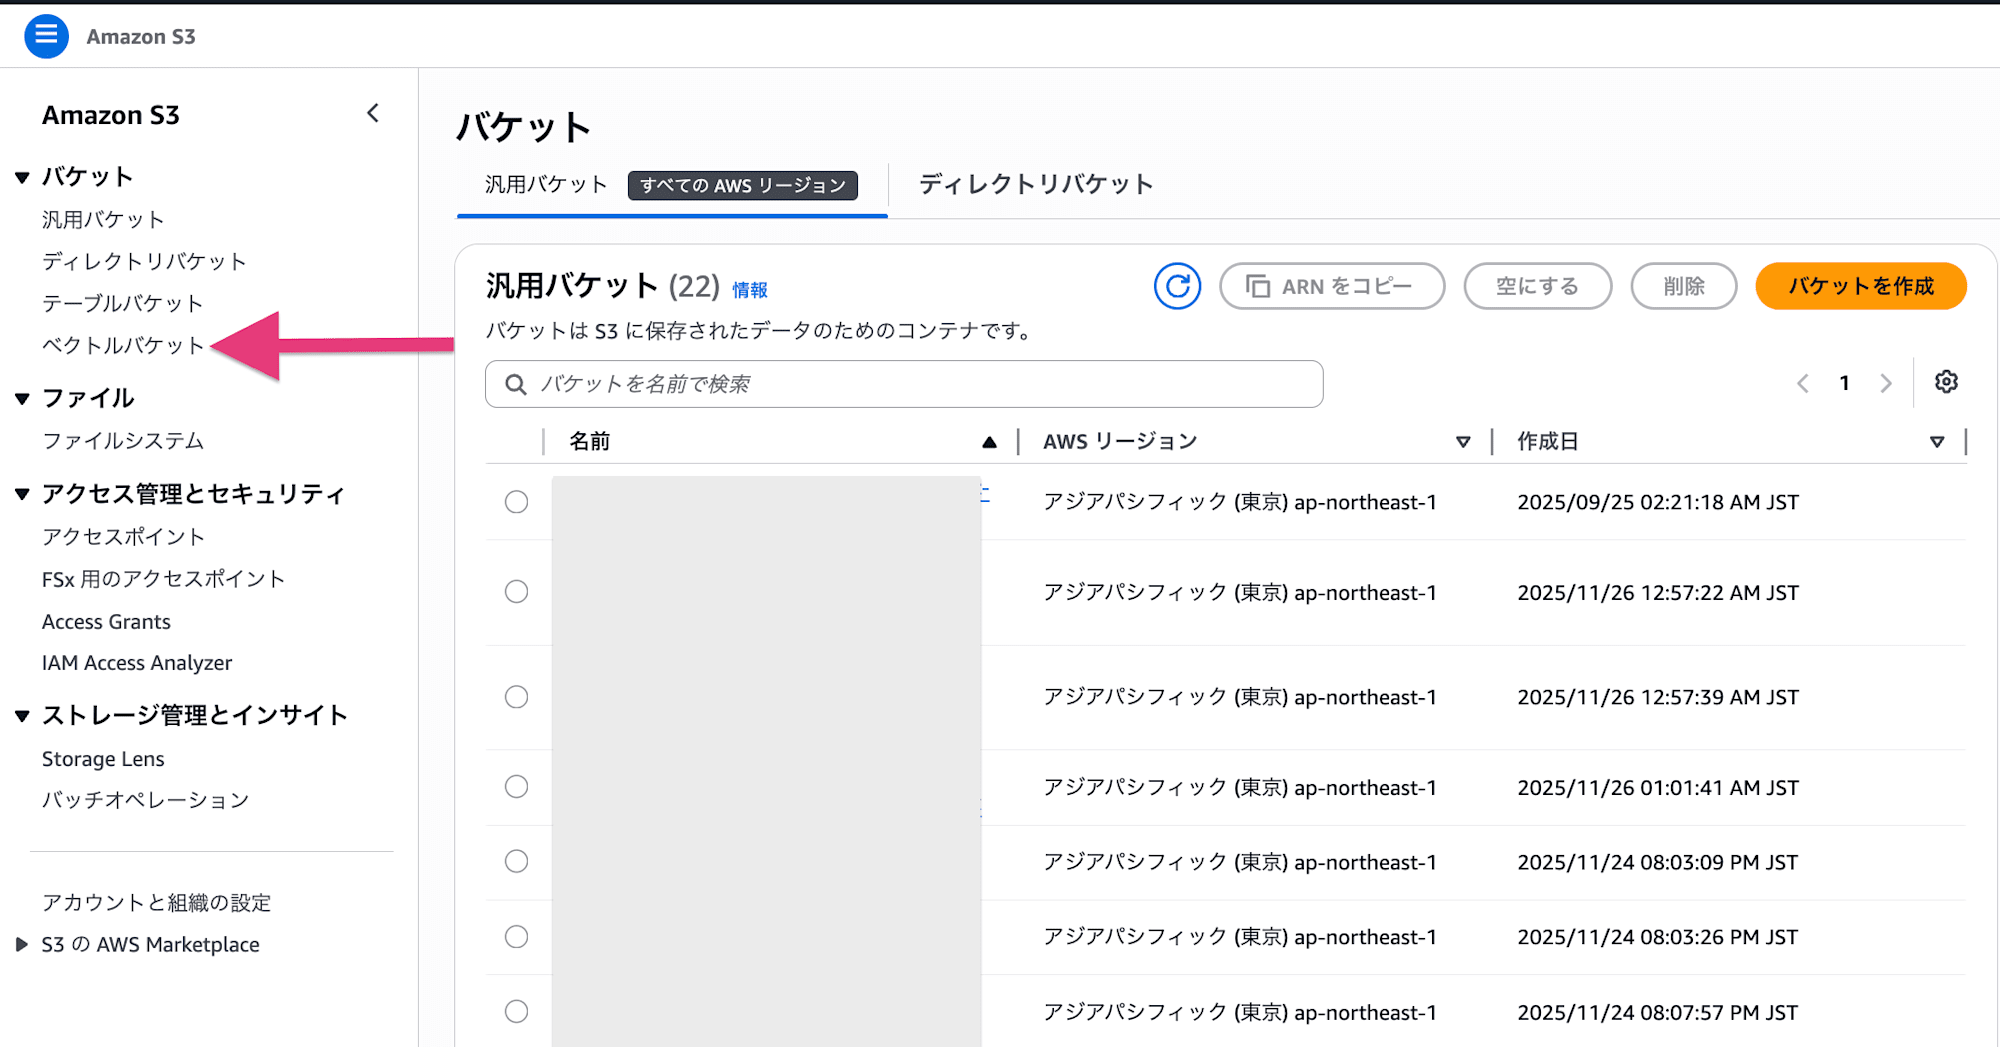The width and height of the screenshot is (2000, 1047).
Task: Click 空にする button
Action: pyautogui.click(x=1538, y=286)
